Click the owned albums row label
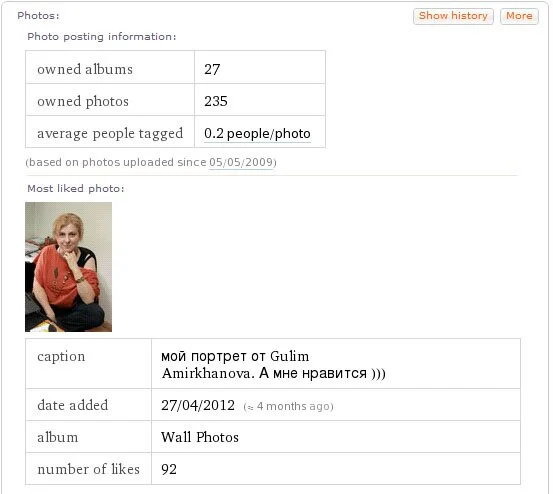 (85, 69)
